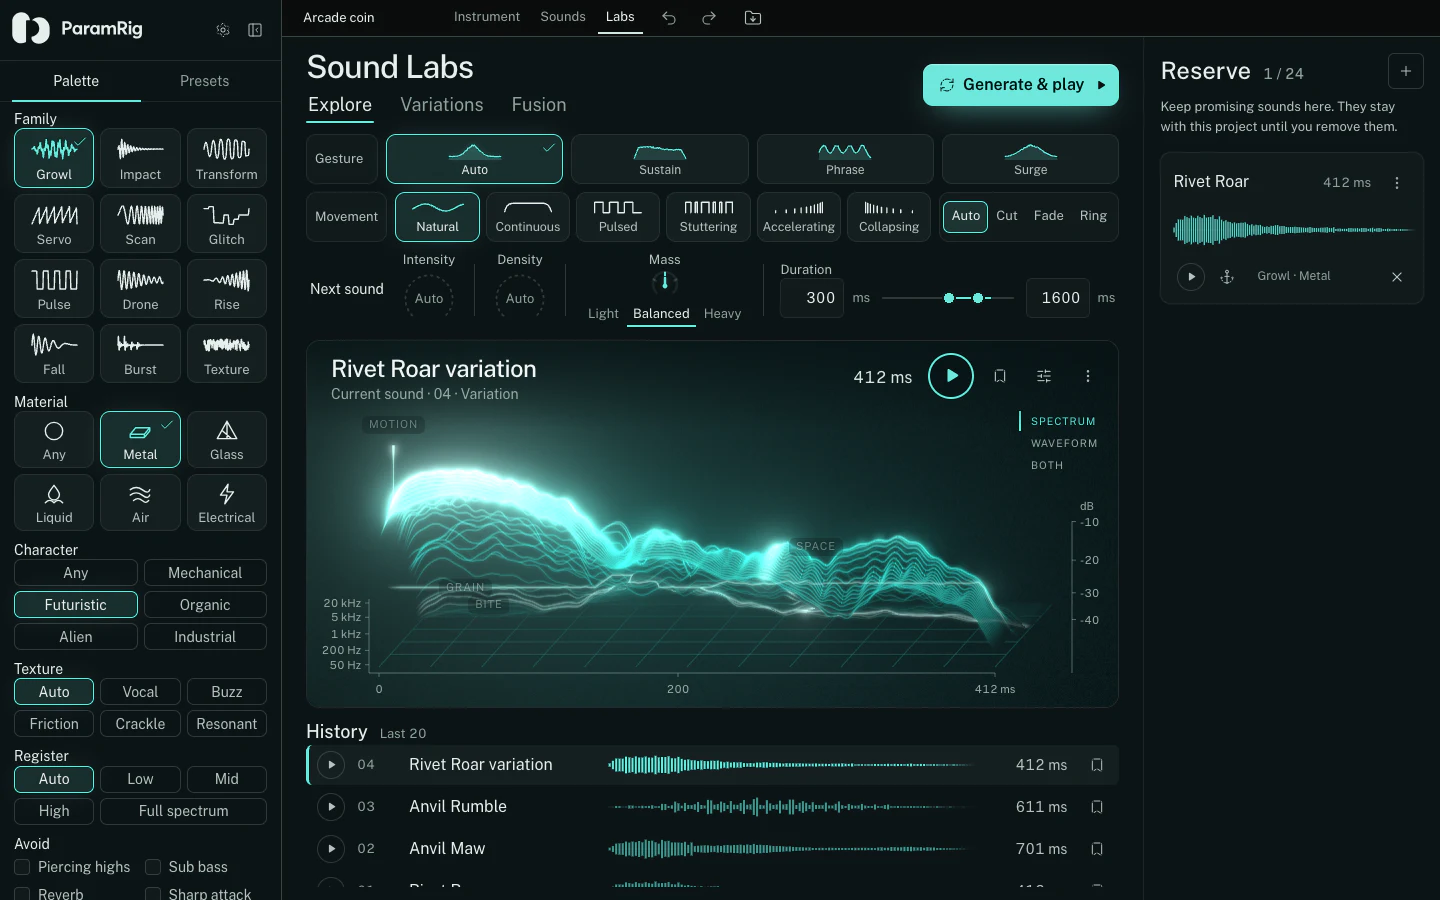Play the current Rivet Roar variation

(x=951, y=376)
